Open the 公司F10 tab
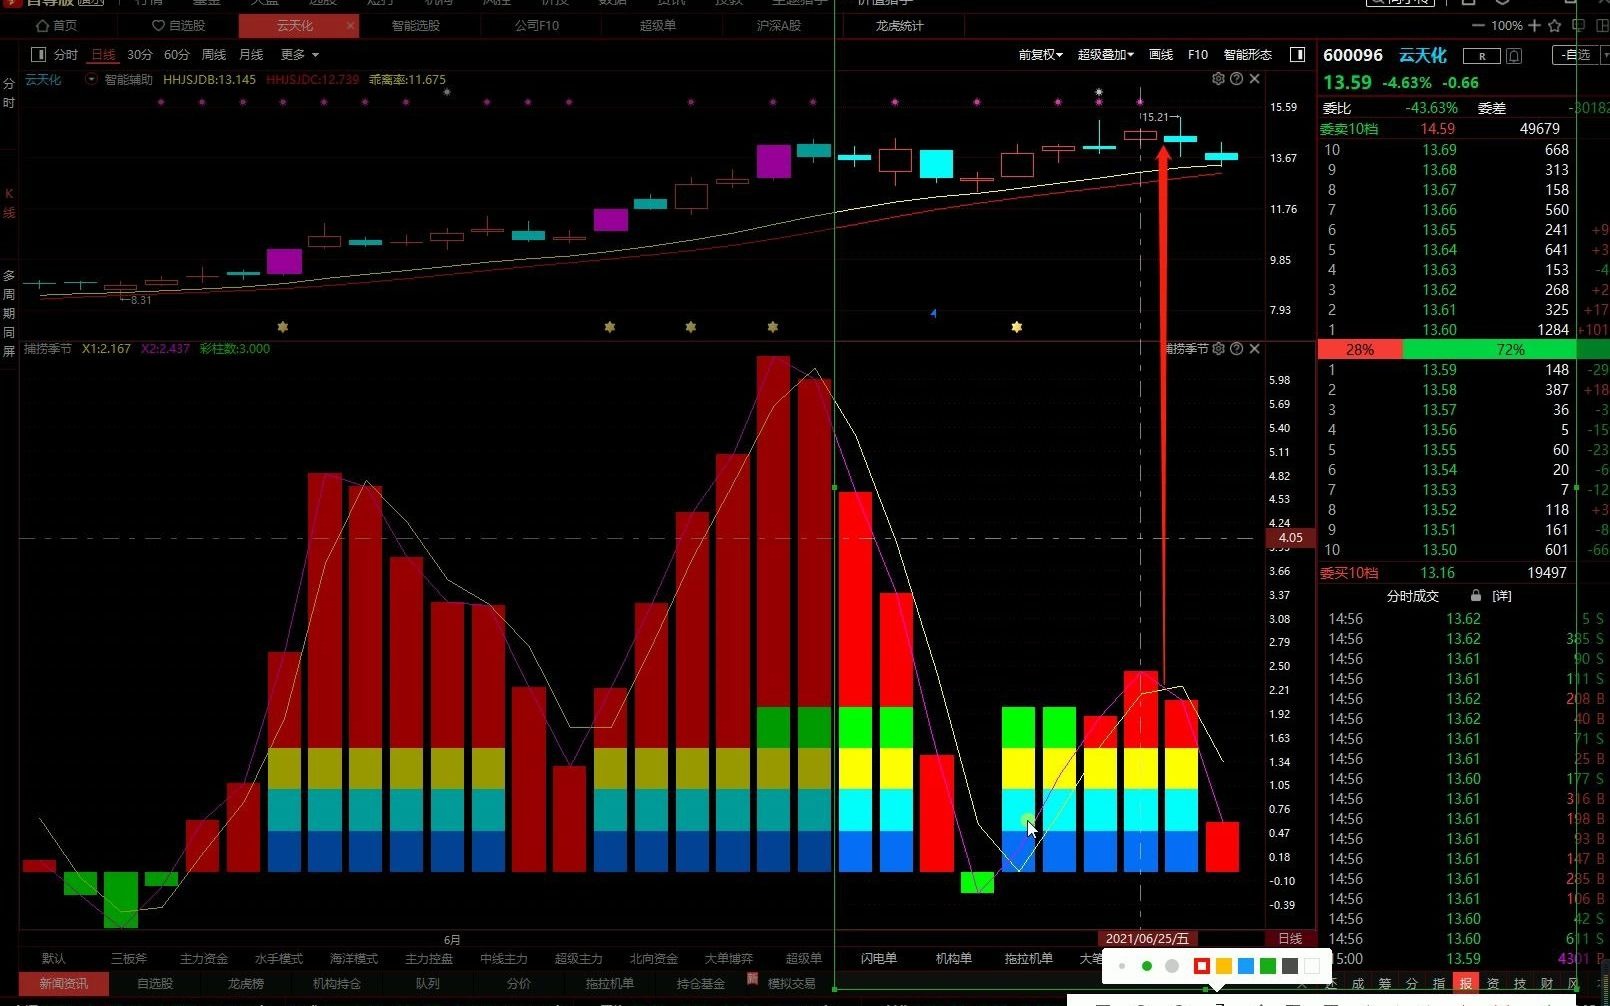 [537, 26]
